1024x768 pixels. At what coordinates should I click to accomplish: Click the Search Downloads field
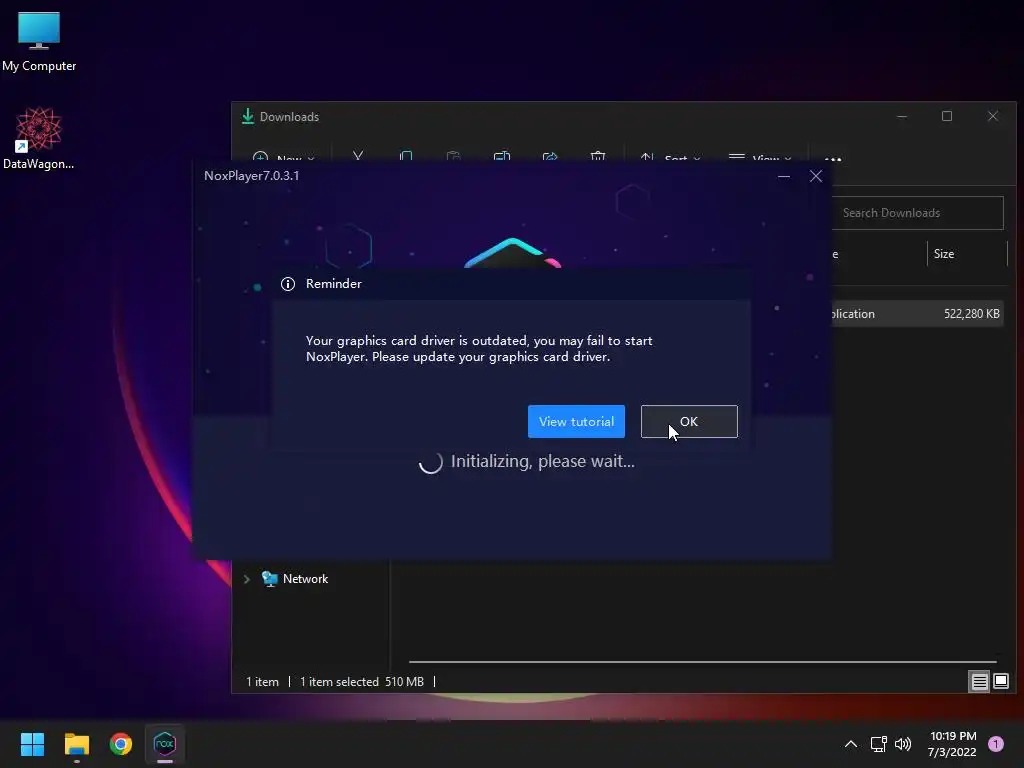918,213
